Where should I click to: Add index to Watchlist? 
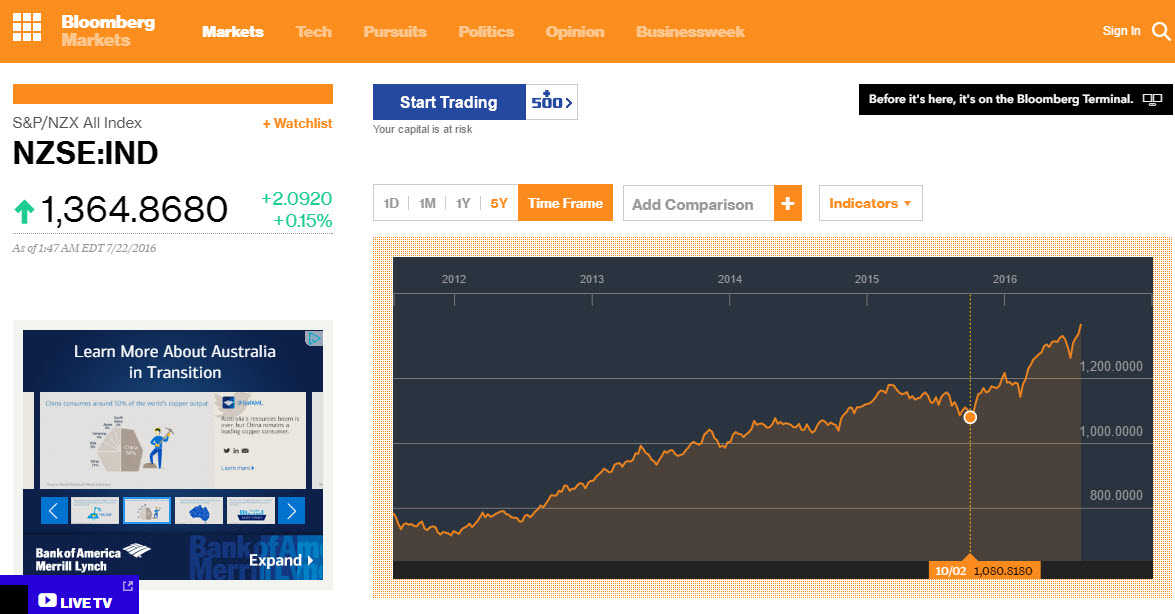[297, 124]
